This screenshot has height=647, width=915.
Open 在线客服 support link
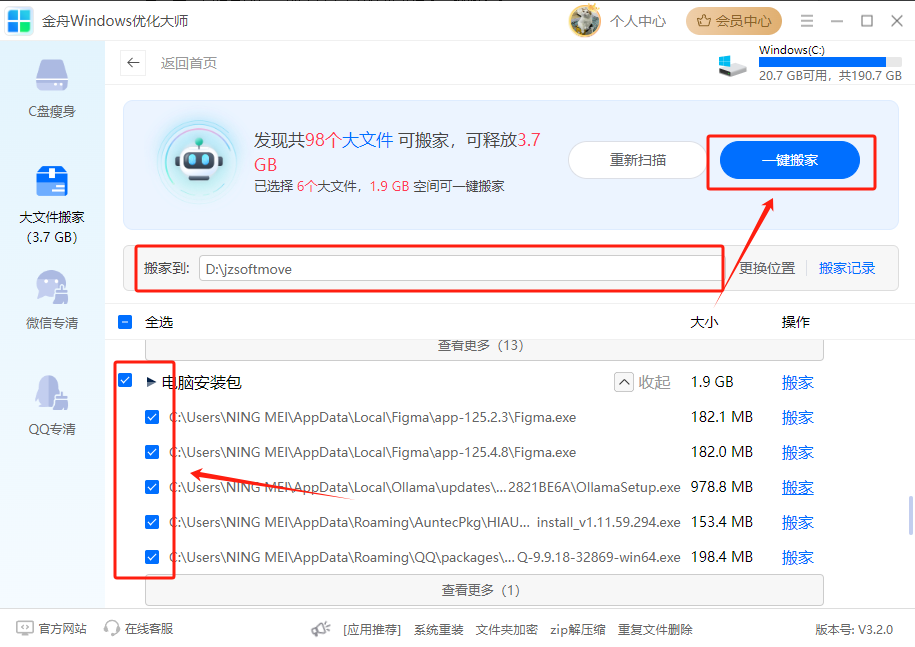tap(149, 629)
